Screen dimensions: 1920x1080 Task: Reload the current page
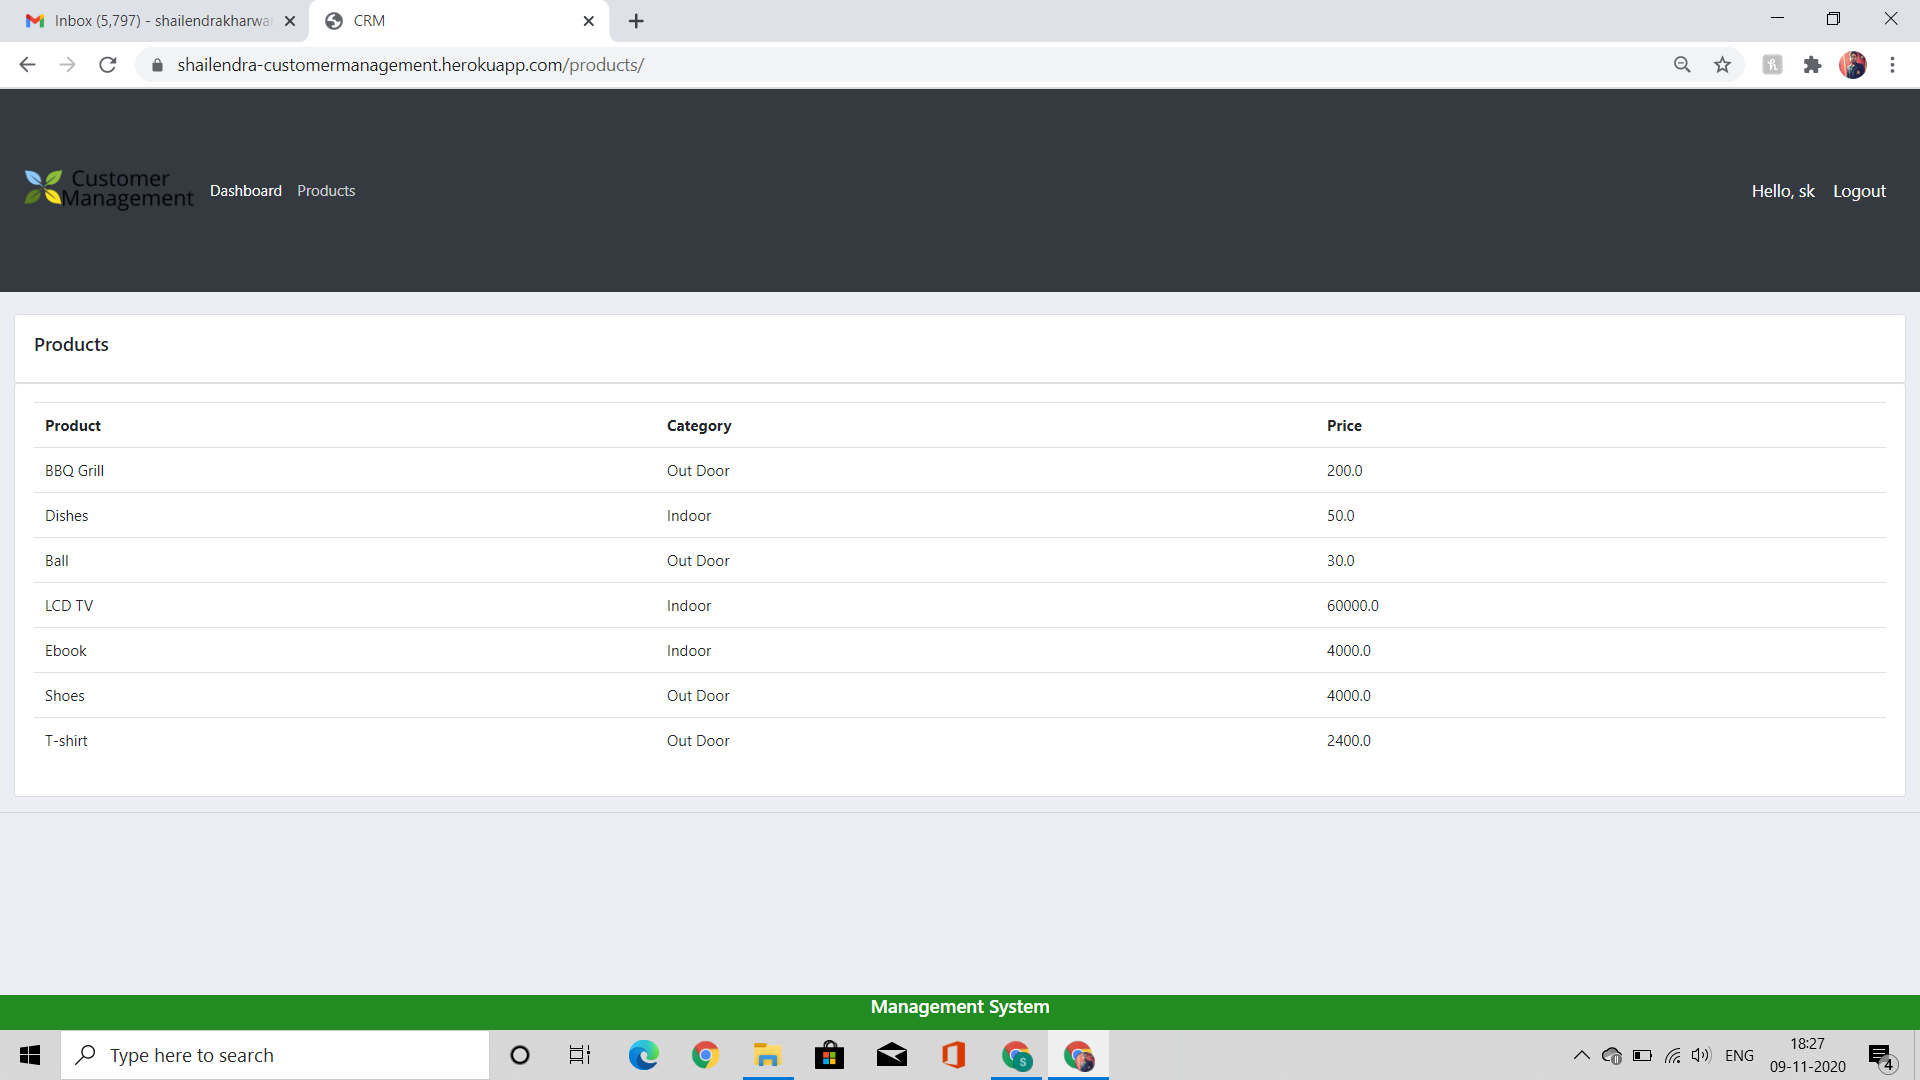(107, 64)
